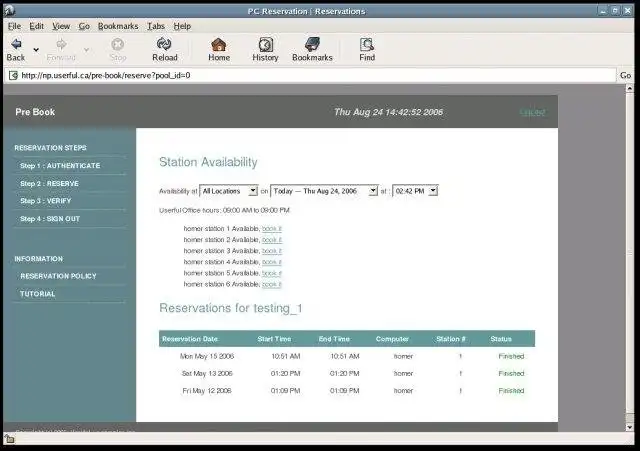
Task: Reload the page with the Reload icon
Action: [164, 44]
